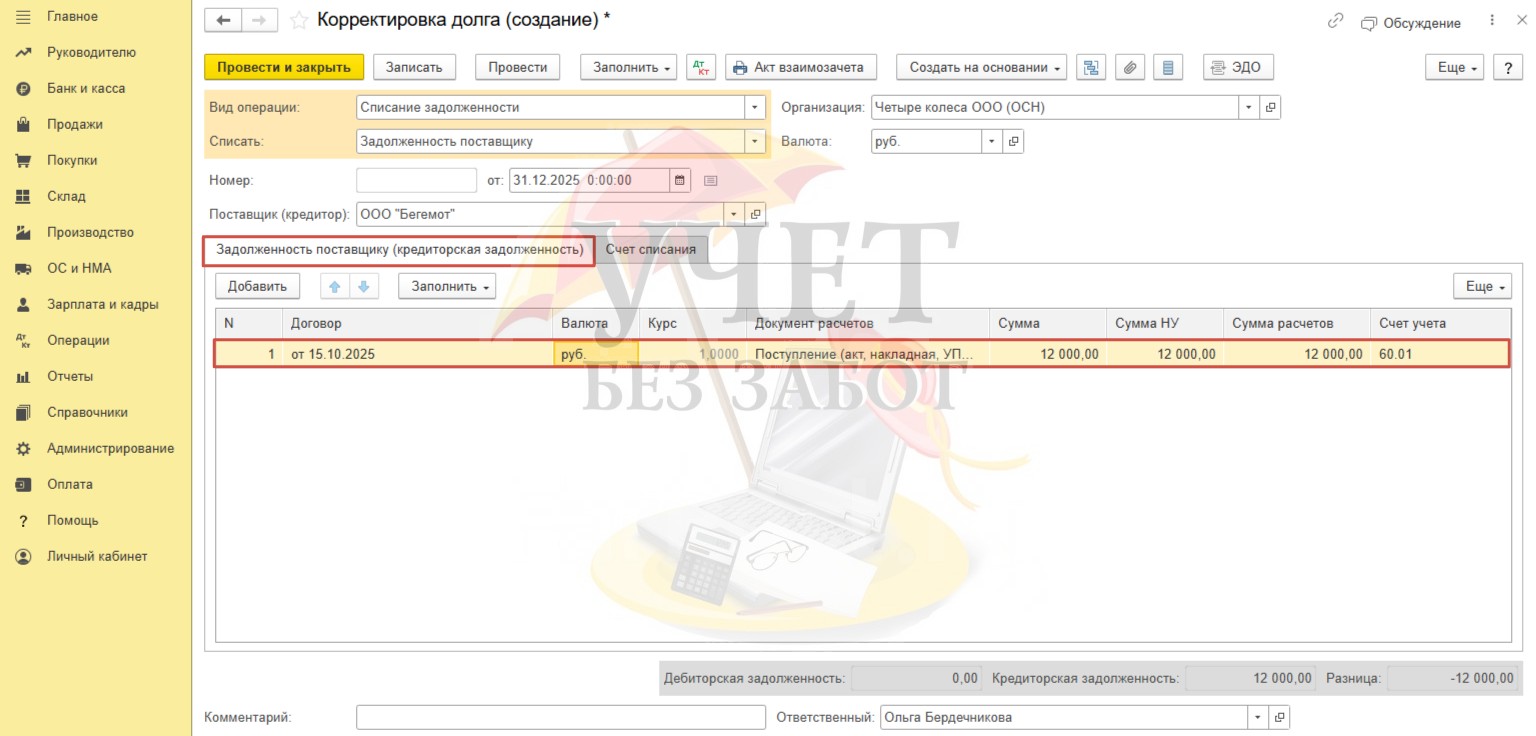The width and height of the screenshot is (1536, 736).
Task: Click the Акт взаимозачета button
Action: (799, 67)
